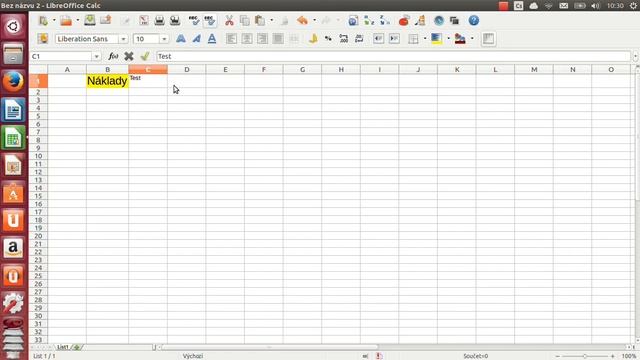Sort ascending A to Z
Viewport: 640px width, 360px height.
click(369, 20)
